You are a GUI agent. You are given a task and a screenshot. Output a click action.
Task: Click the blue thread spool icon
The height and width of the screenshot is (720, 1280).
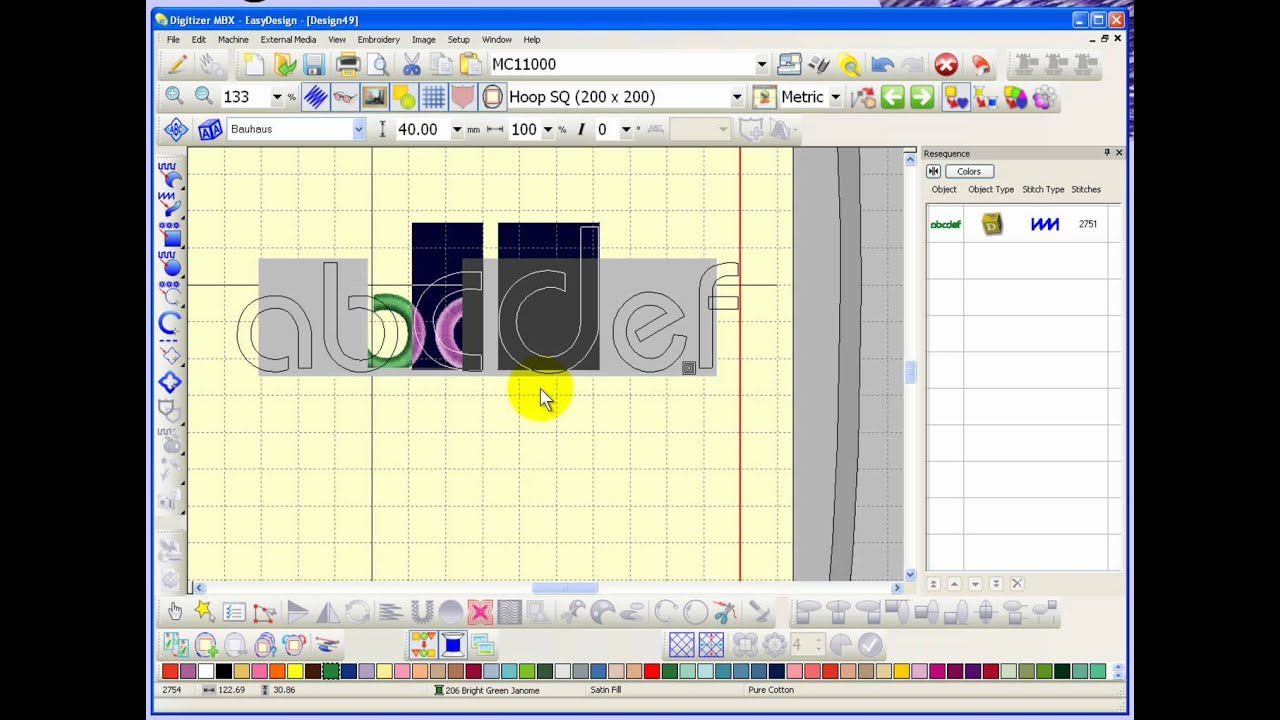coord(452,645)
